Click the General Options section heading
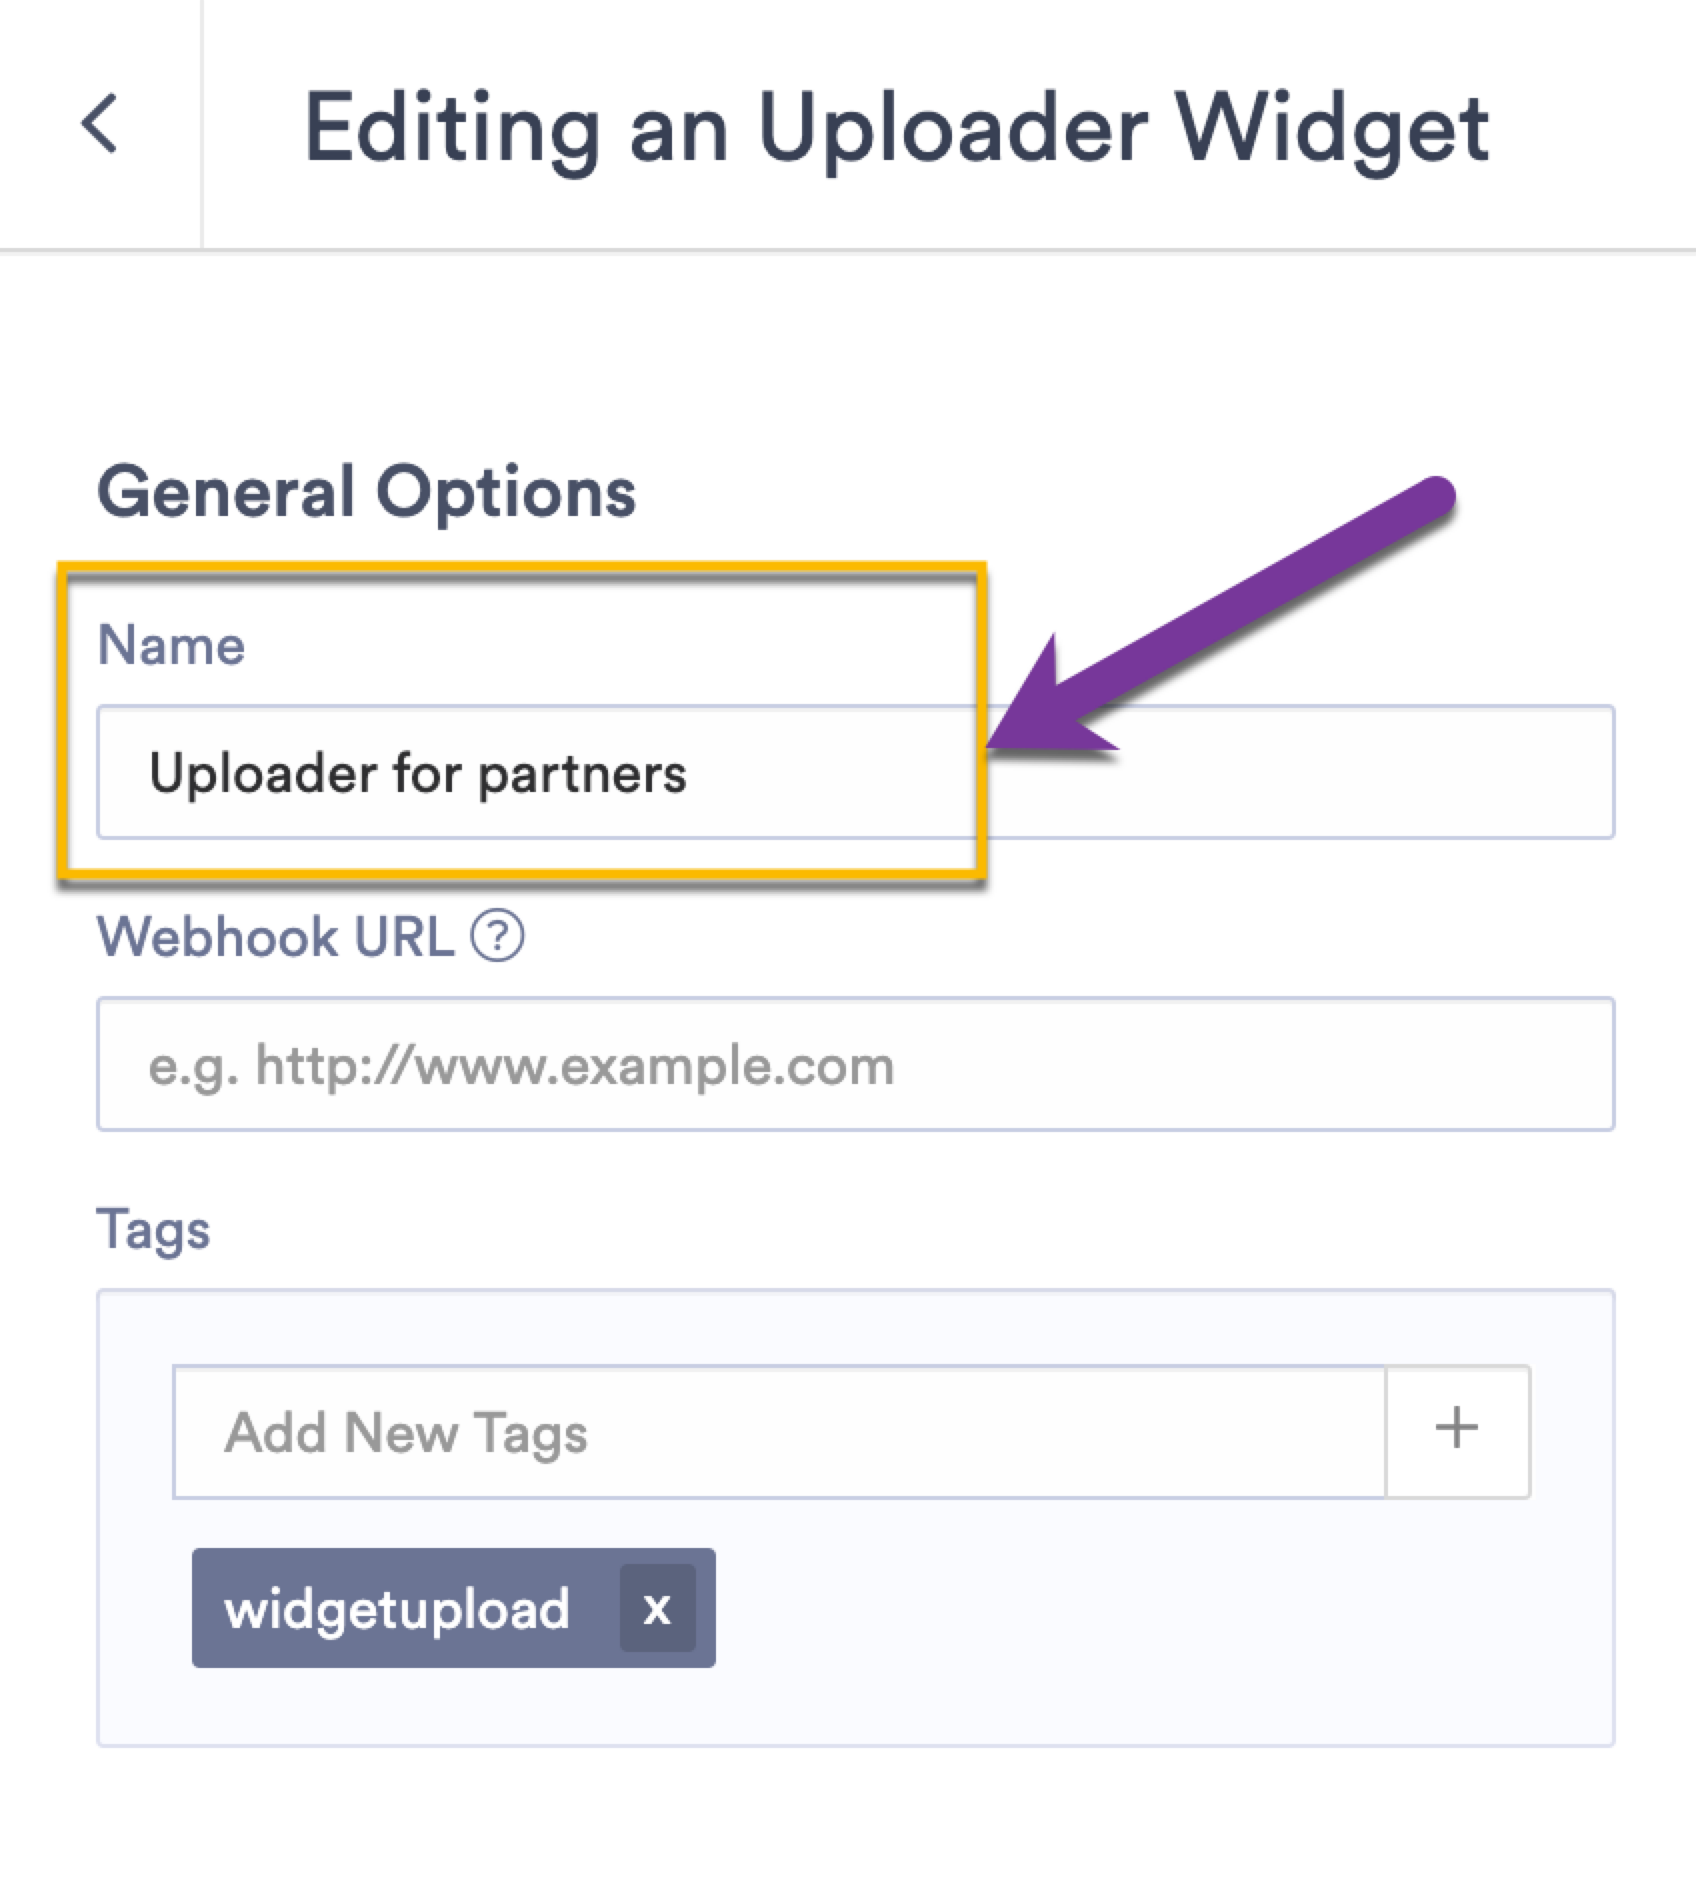Image resolution: width=1696 pixels, height=1880 pixels. pyautogui.click(x=367, y=488)
